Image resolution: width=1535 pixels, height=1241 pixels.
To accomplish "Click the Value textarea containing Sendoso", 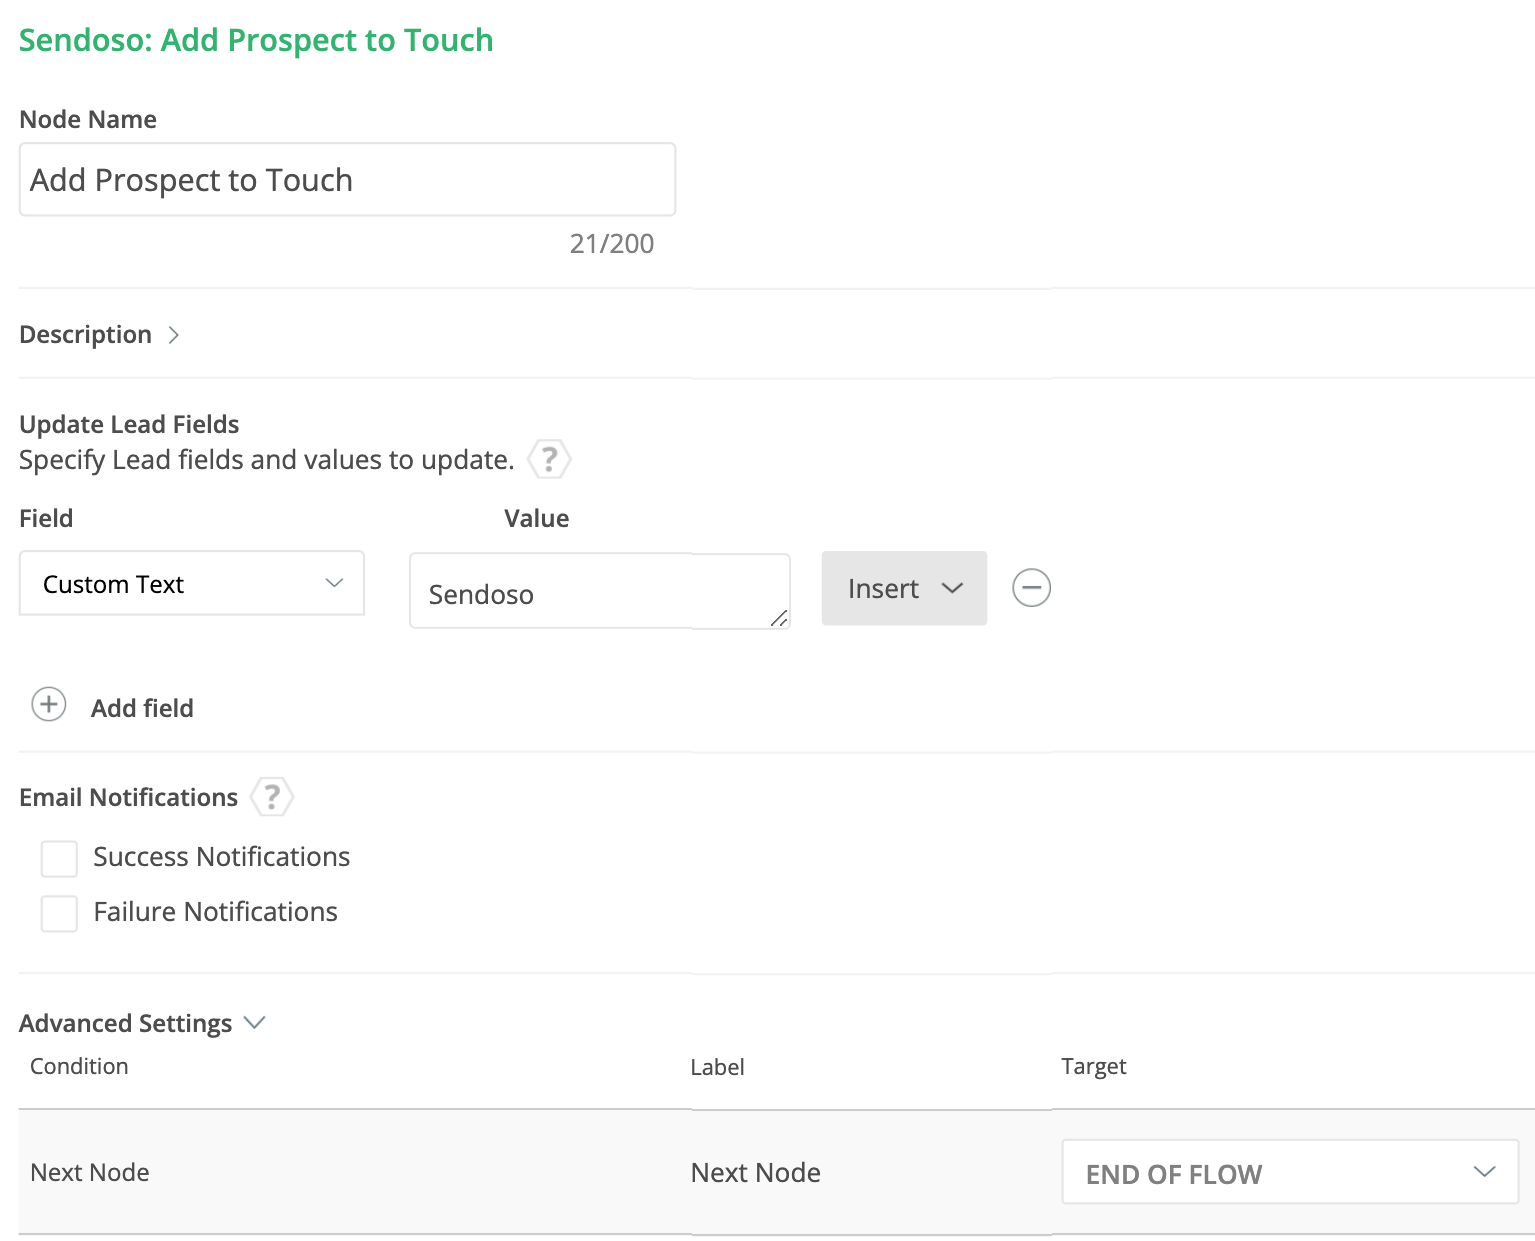I will [590, 593].
